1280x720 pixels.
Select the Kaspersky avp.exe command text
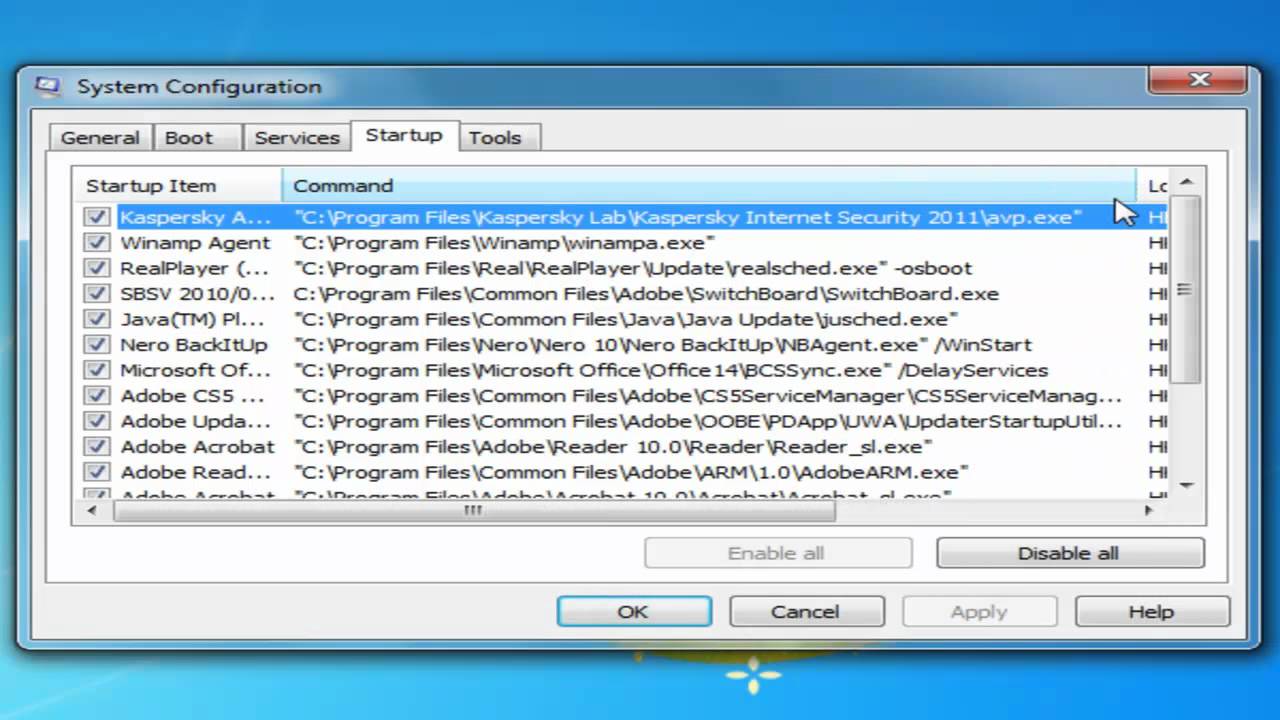coord(688,217)
